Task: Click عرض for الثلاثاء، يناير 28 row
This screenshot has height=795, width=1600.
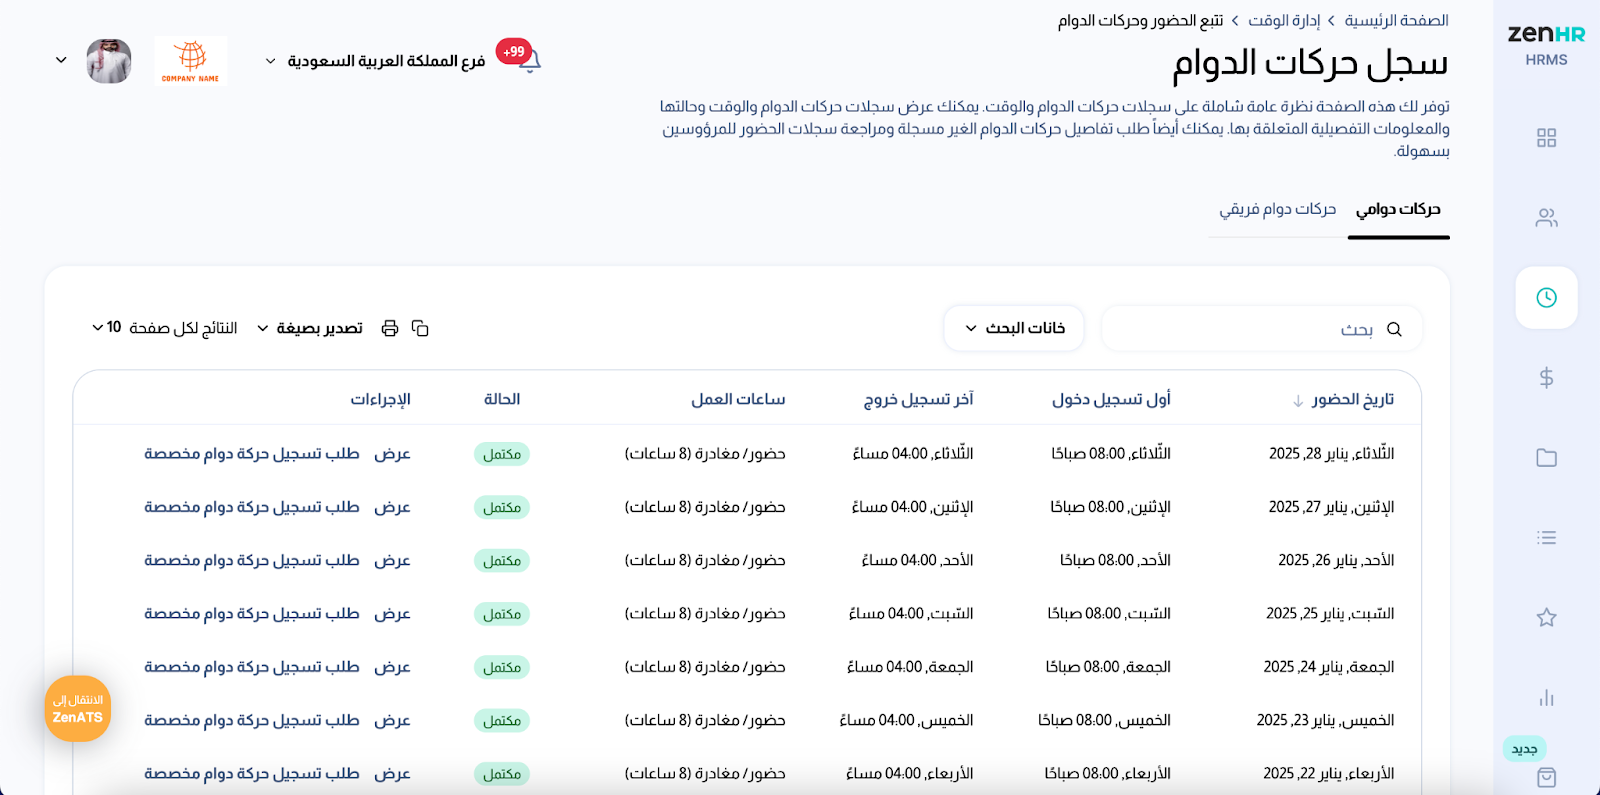Action: click(392, 454)
